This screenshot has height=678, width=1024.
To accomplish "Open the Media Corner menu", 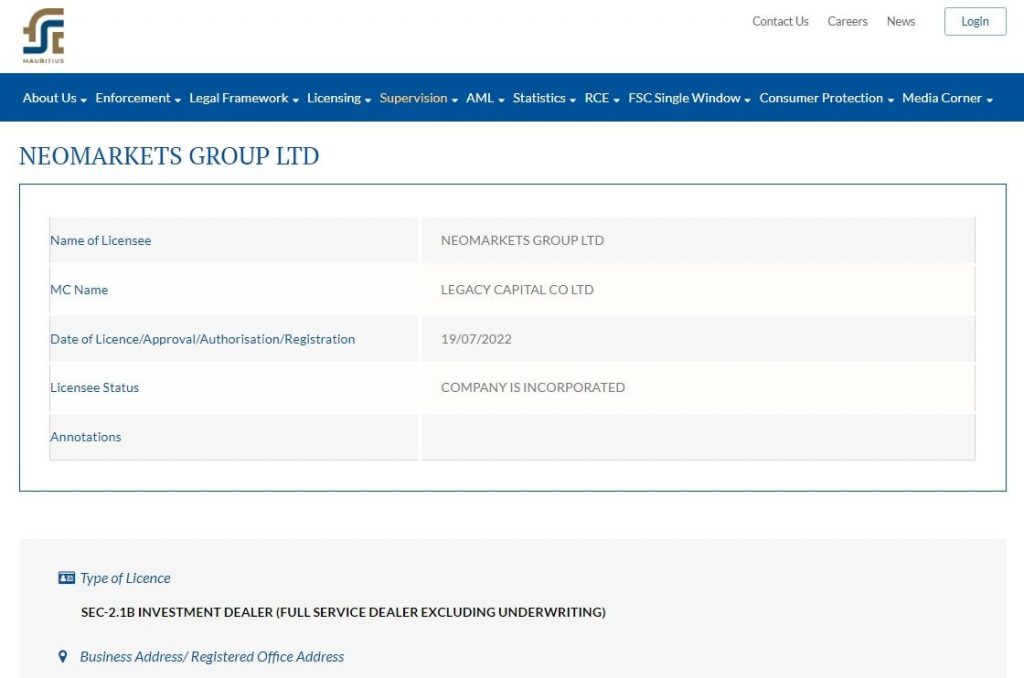I will (947, 98).
